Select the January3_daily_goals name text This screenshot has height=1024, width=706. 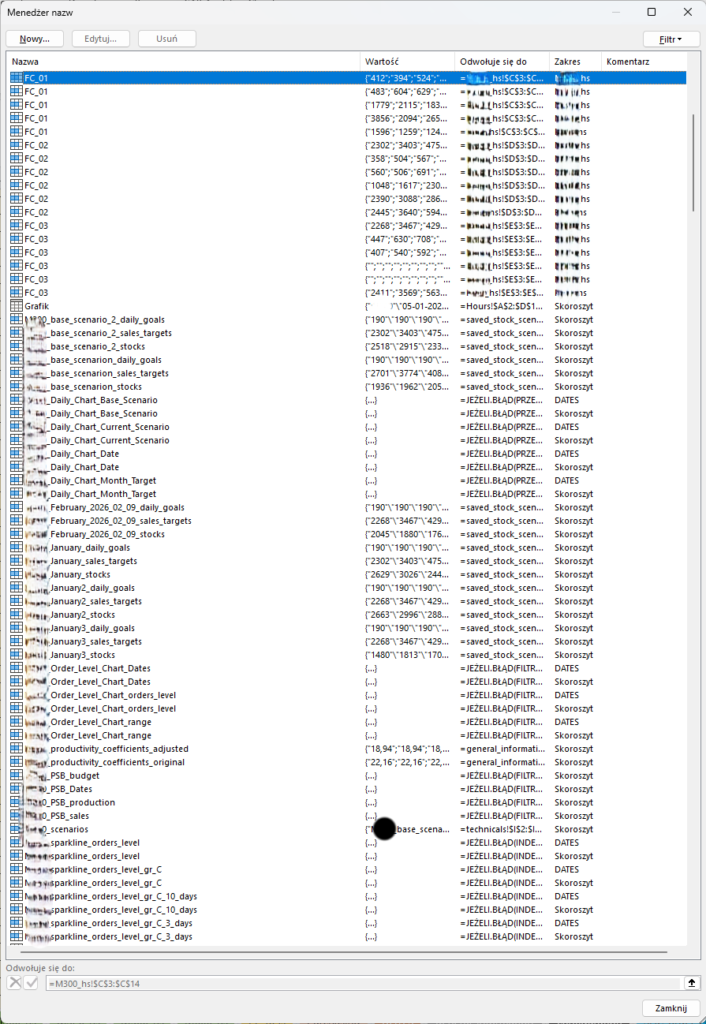(x=92, y=628)
